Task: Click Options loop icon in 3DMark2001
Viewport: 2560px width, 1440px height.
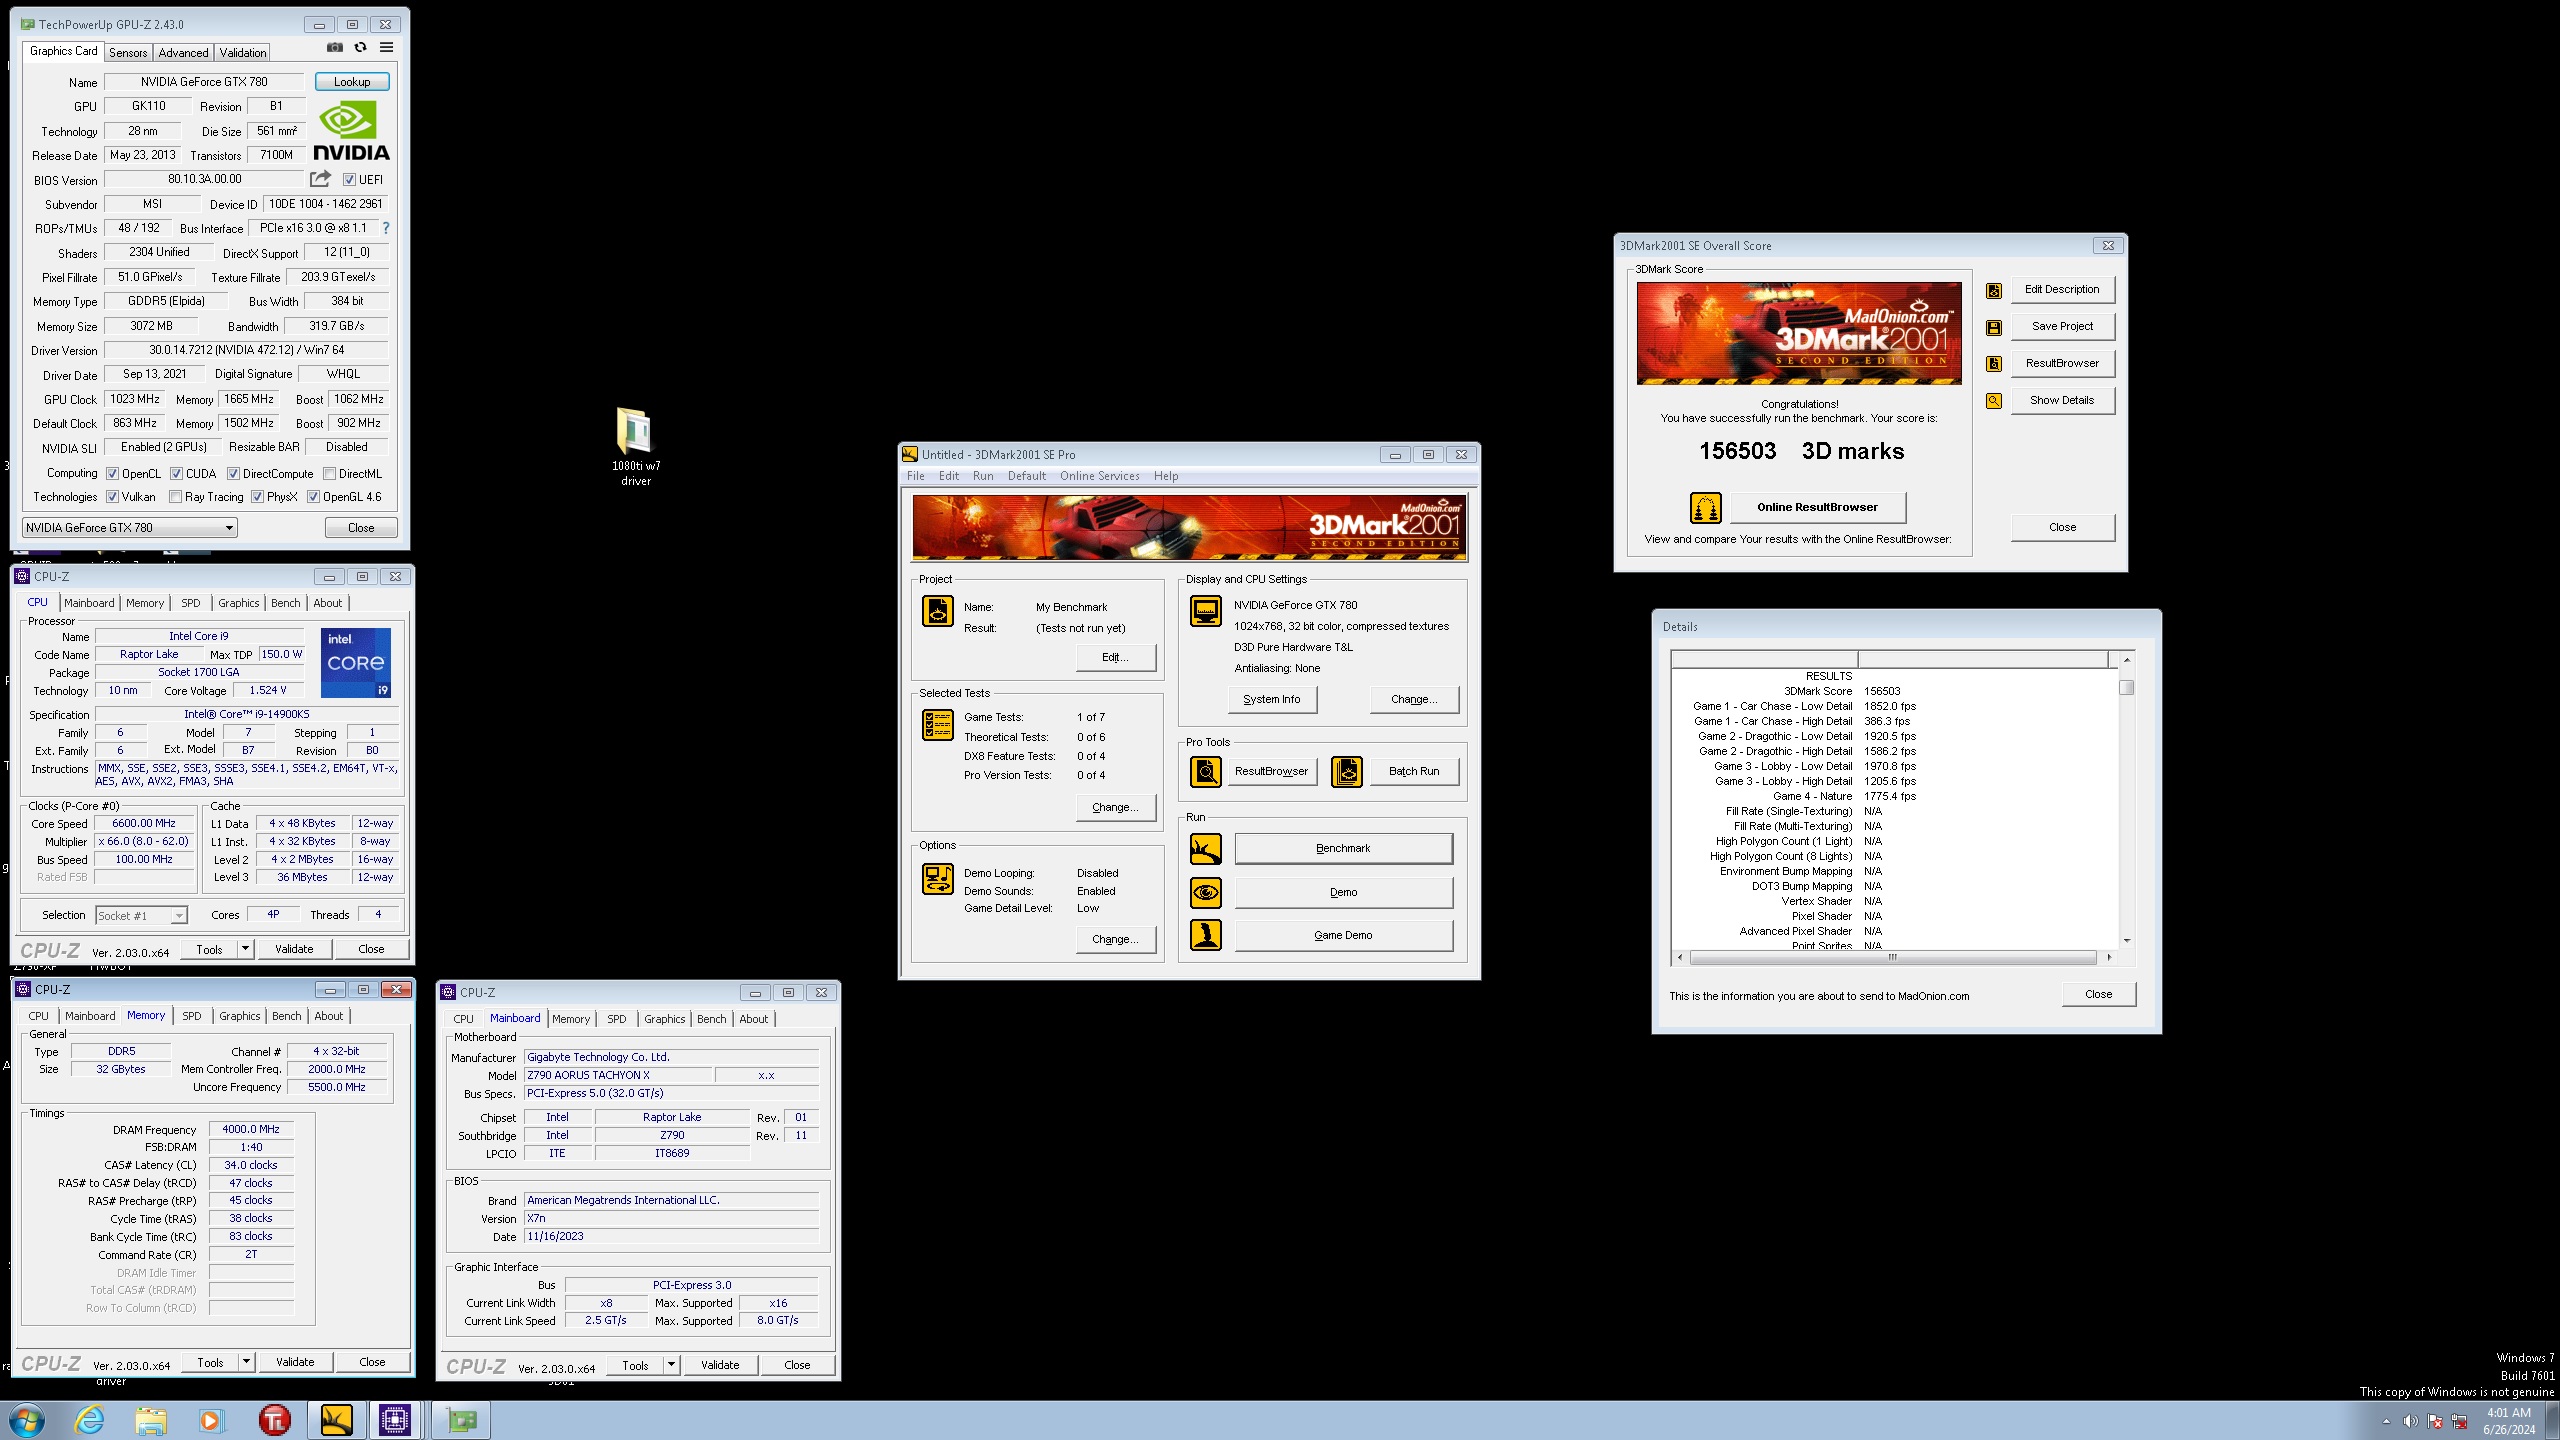Action: [x=938, y=879]
